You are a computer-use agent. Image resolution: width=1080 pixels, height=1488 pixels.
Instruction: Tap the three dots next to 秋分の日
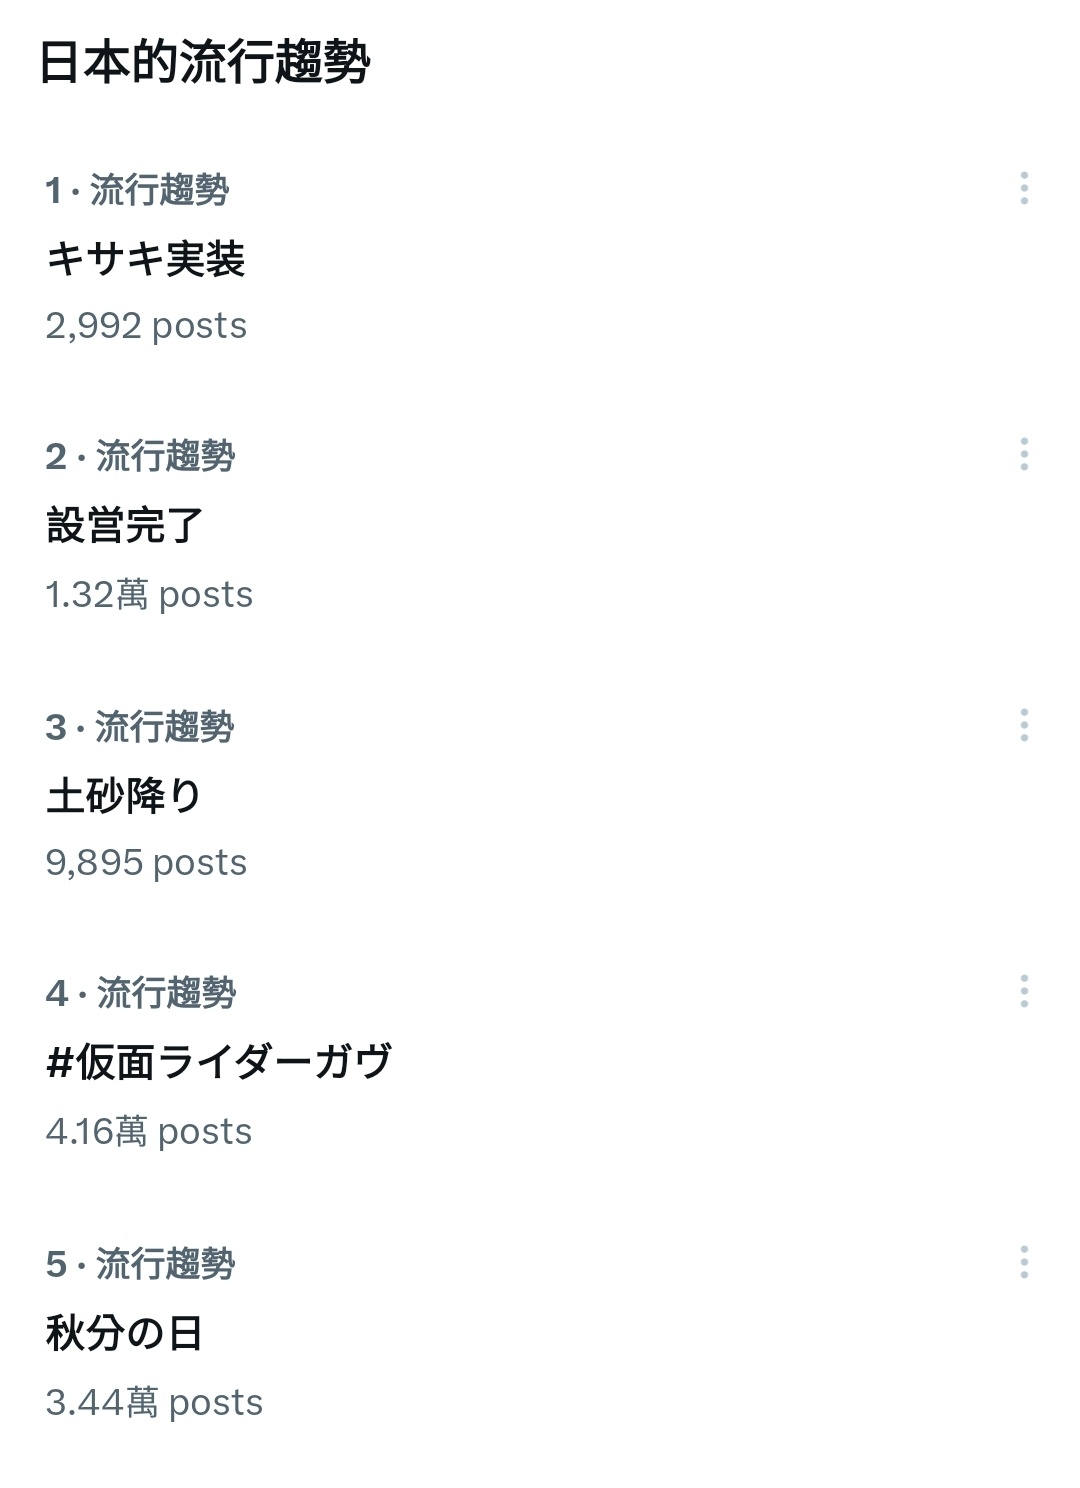tap(1024, 1262)
